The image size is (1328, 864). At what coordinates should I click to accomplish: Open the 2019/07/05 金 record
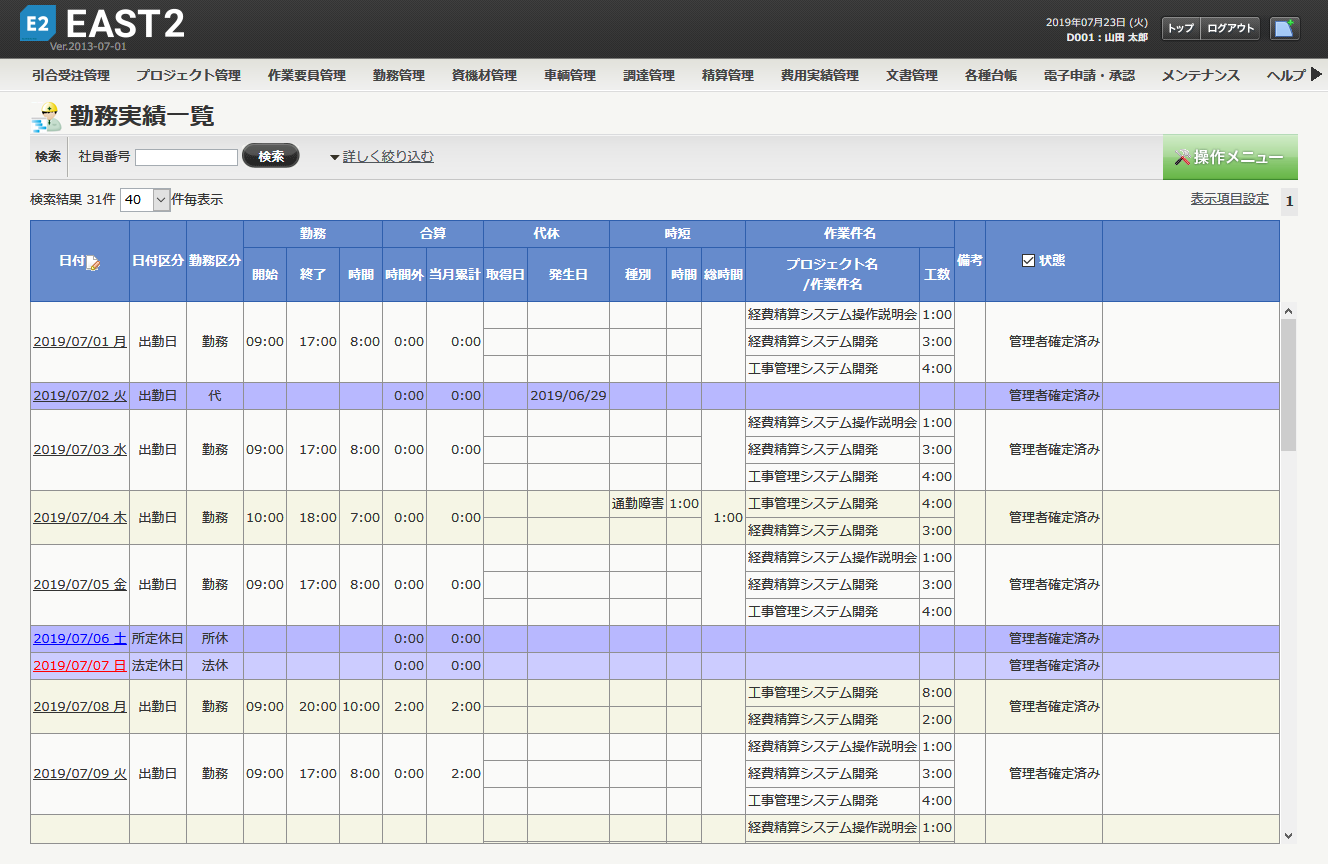[80, 585]
